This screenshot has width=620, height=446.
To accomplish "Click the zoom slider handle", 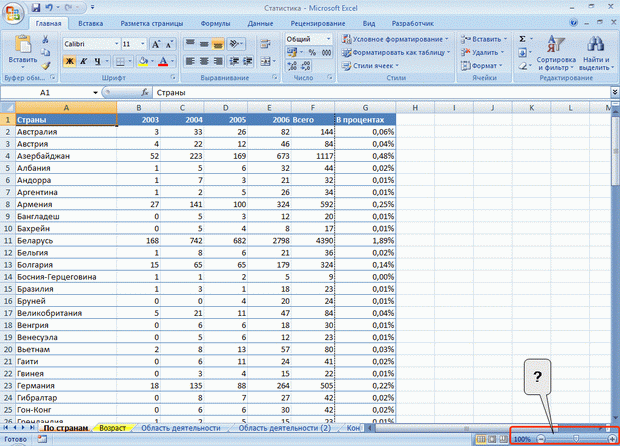I will point(576,439).
